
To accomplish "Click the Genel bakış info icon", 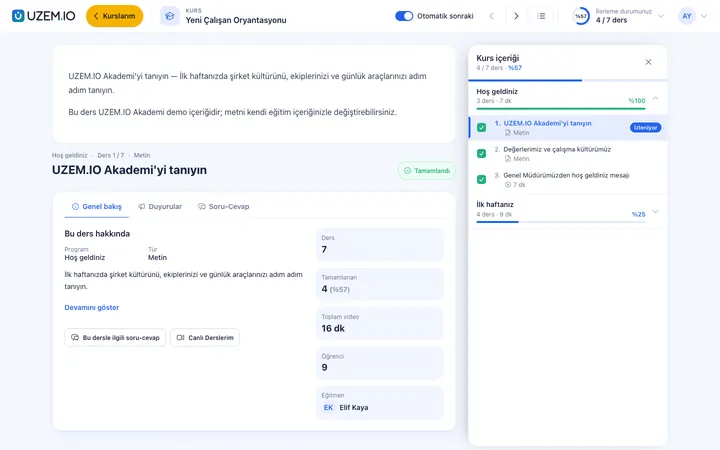I will click(x=75, y=207).
